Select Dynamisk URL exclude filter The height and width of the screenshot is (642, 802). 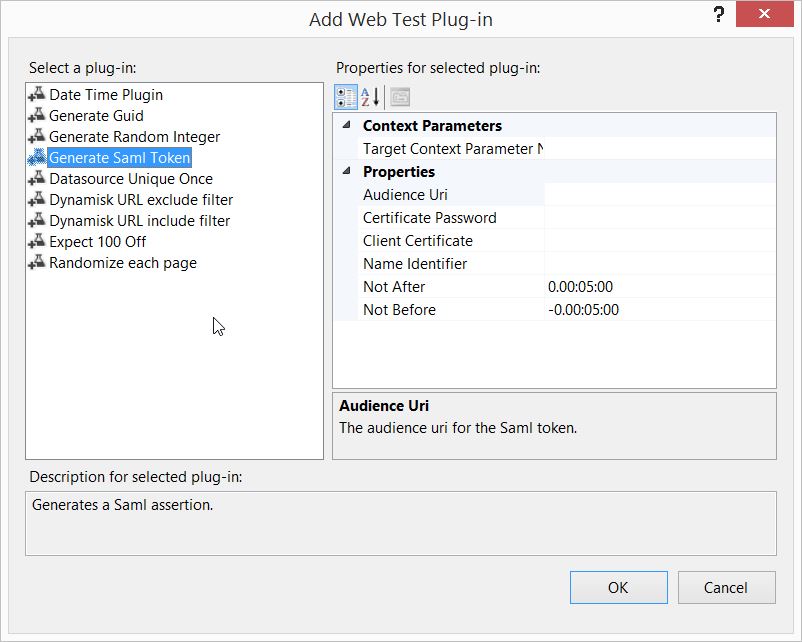point(141,200)
